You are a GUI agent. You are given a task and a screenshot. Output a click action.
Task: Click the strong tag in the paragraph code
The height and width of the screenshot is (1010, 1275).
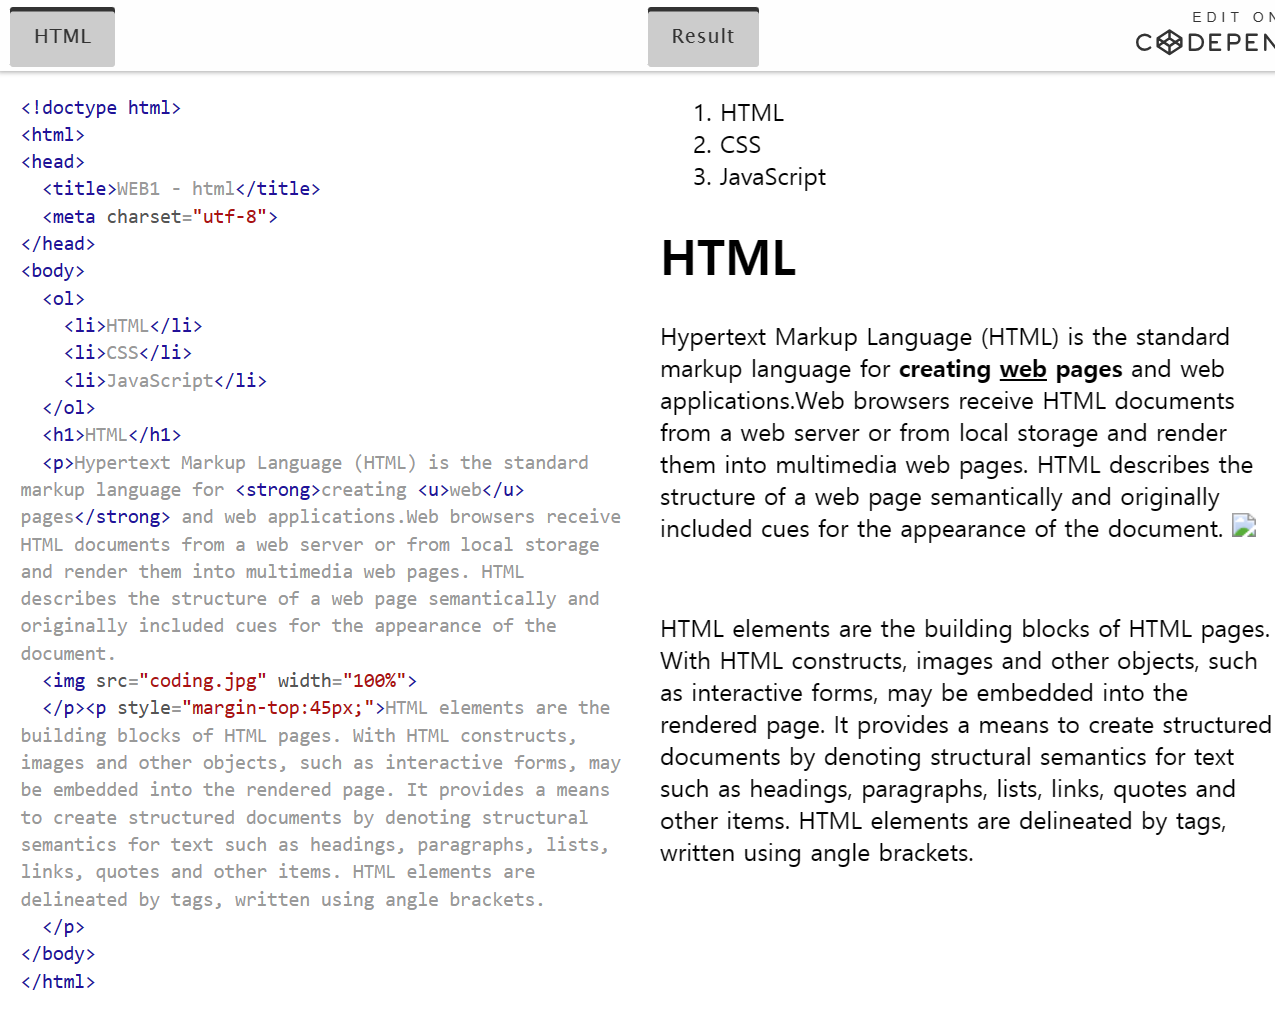277,489
